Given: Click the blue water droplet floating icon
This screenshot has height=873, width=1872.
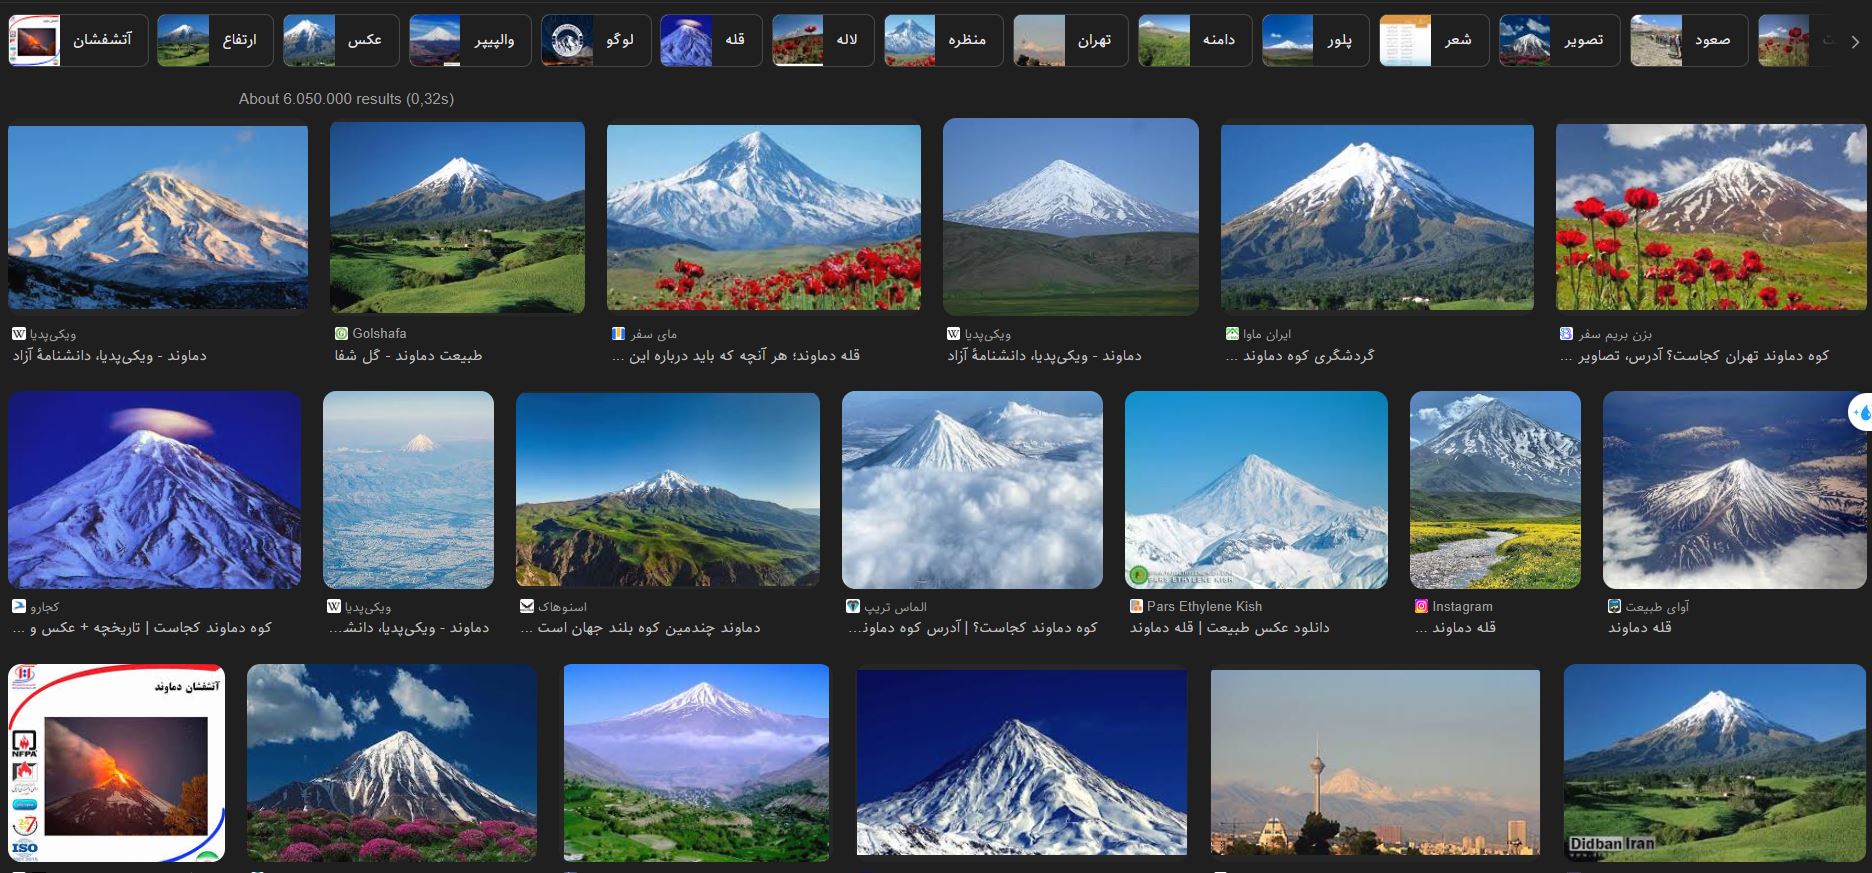Looking at the screenshot, I should tap(1861, 412).
